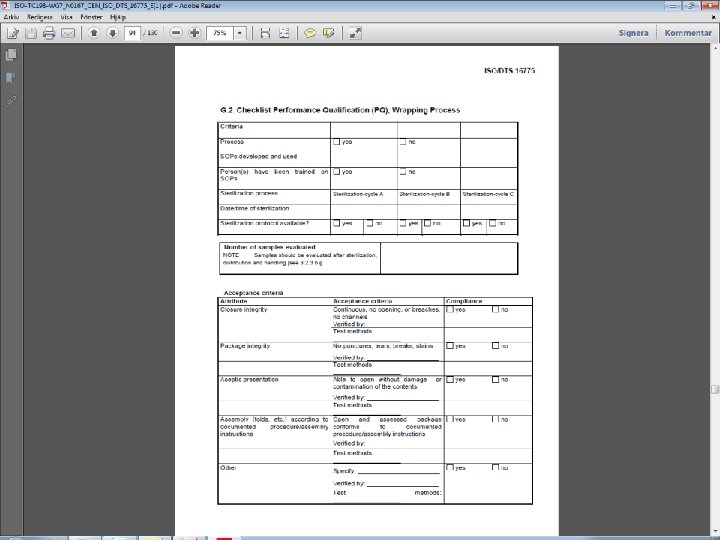Open the Kommentar pane
720x540 pixels.
pyautogui.click(x=688, y=33)
